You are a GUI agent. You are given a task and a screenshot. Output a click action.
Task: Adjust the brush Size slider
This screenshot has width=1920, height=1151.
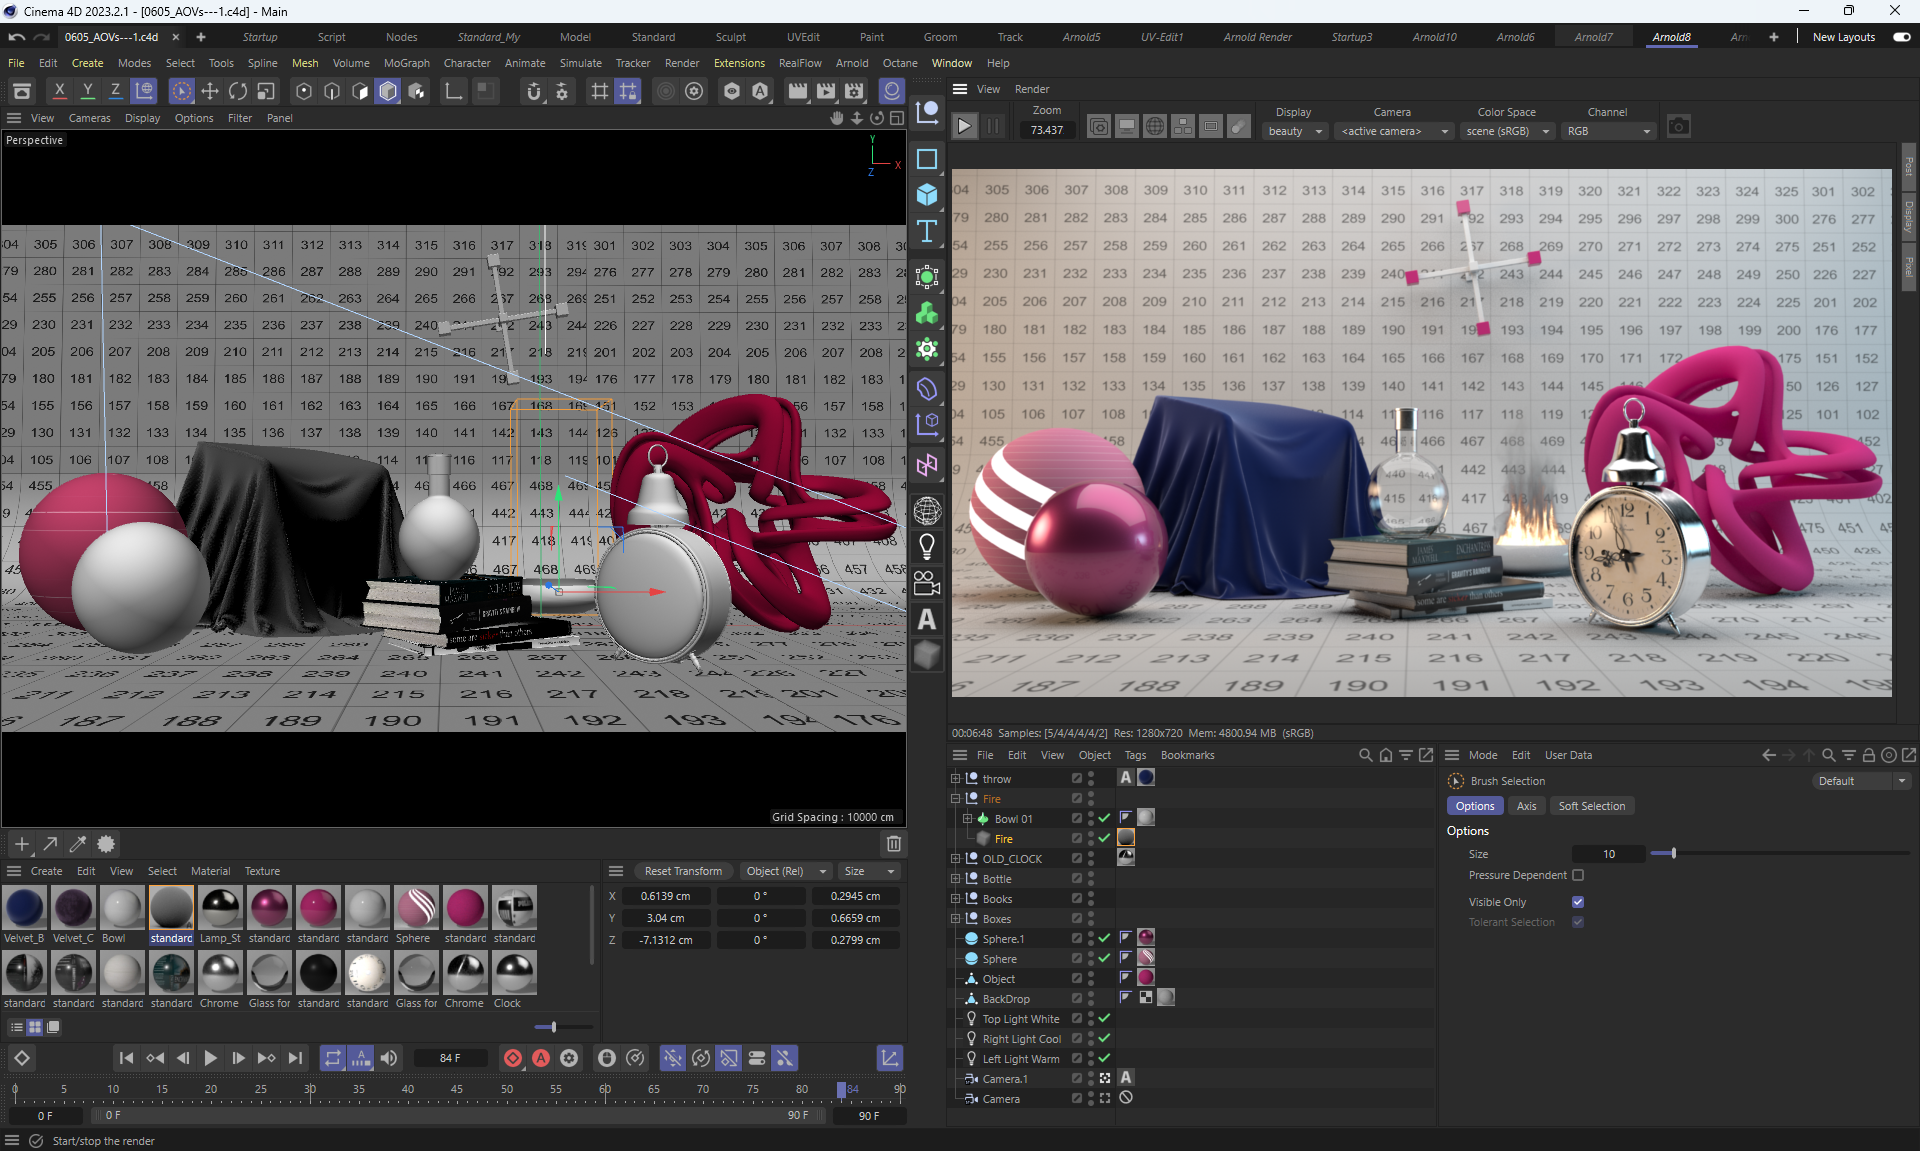coord(1673,854)
